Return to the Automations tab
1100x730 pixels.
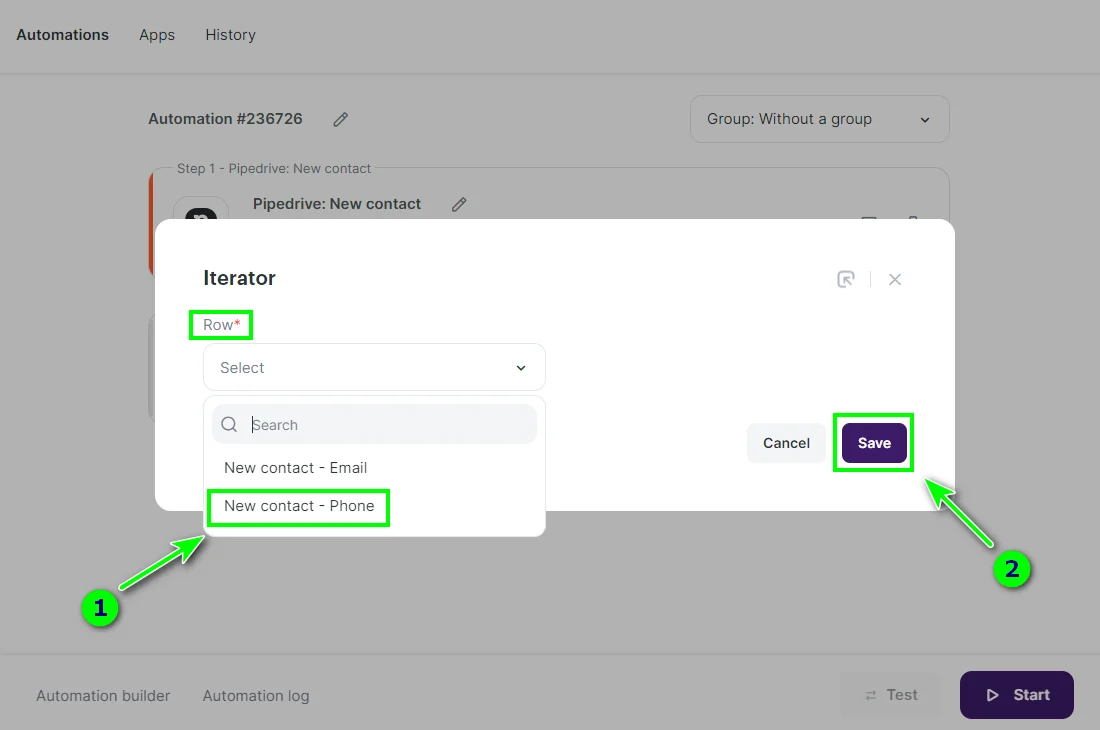(x=62, y=35)
